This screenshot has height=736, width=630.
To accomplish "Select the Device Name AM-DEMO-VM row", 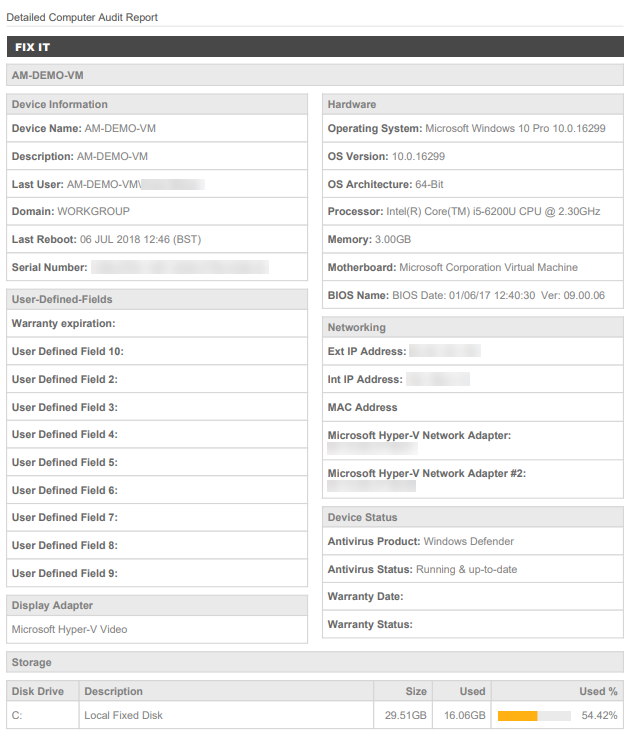I will pyautogui.click(x=157, y=129).
